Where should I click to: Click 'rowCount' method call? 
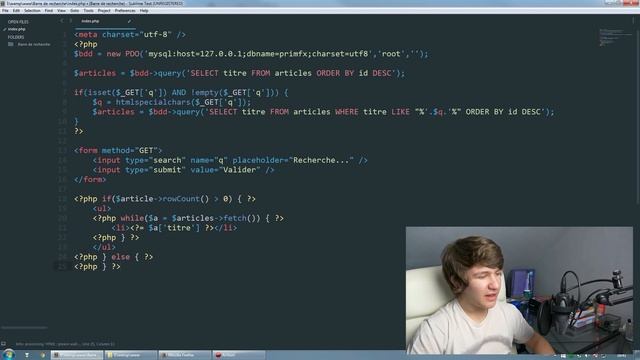pyautogui.click(x=181, y=199)
